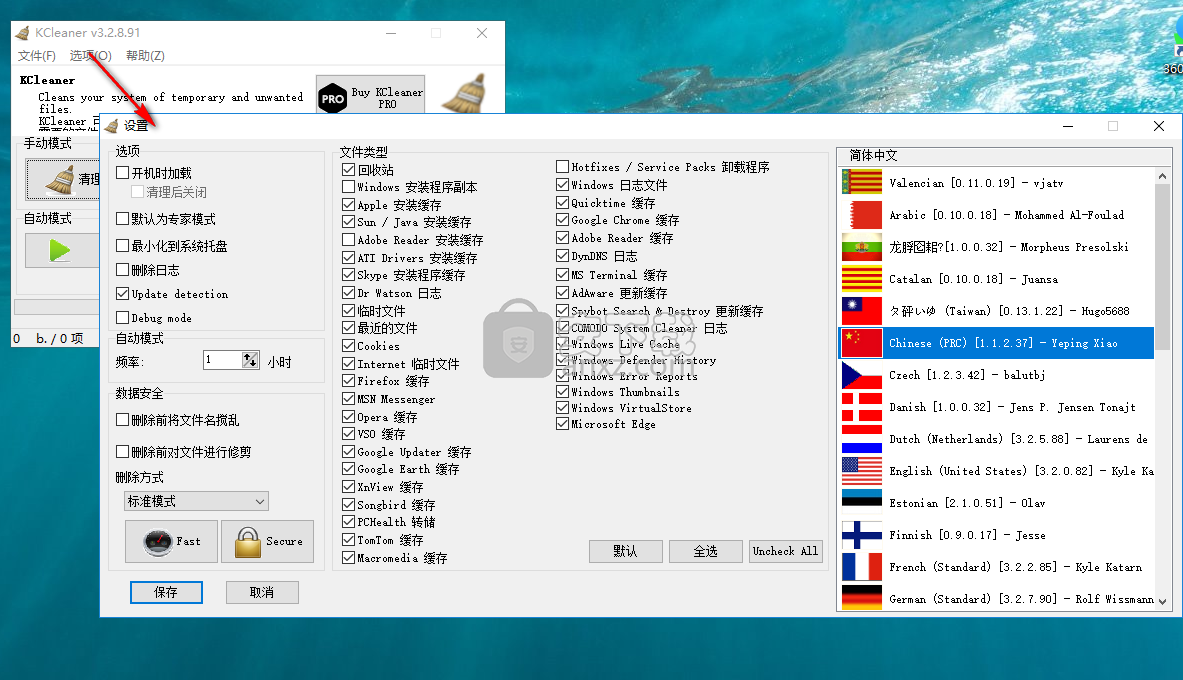Click language list scrollbar down arrow
Screen dimensions: 1183x680
[x=1163, y=602]
